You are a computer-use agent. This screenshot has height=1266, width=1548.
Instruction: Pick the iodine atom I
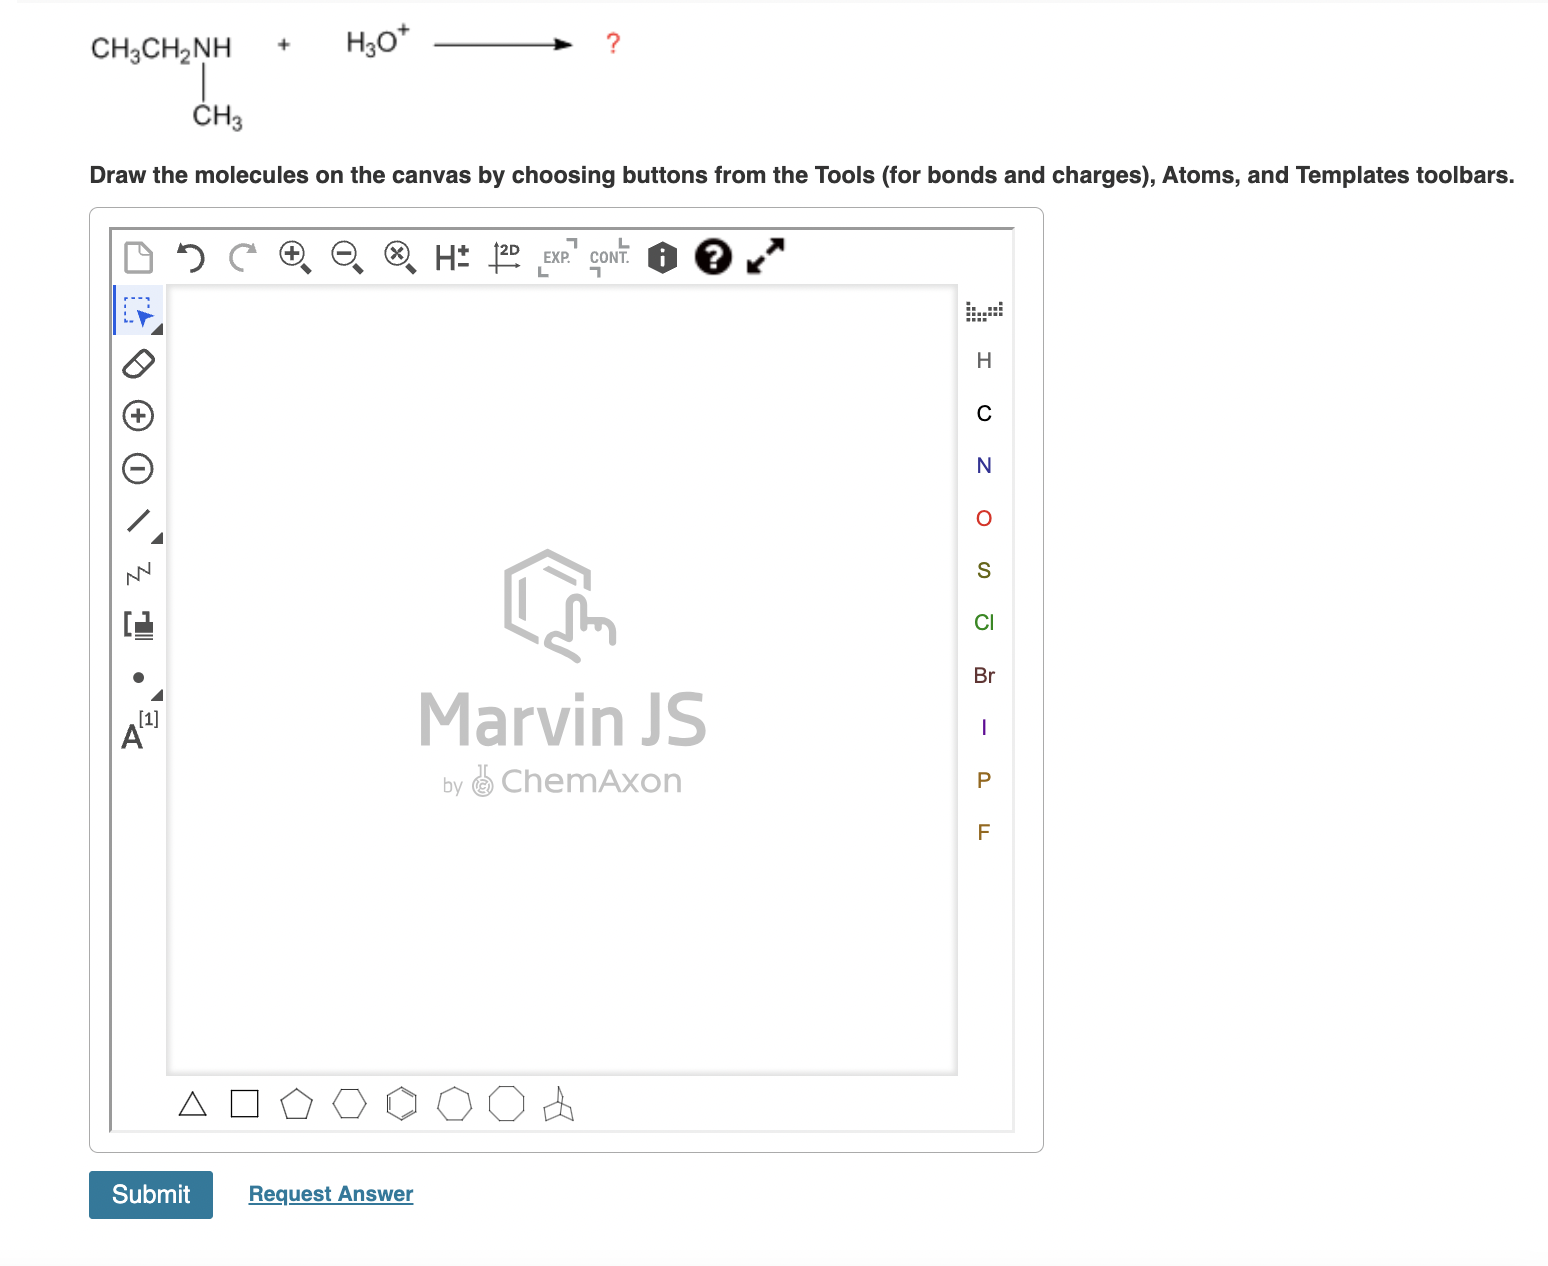click(984, 728)
